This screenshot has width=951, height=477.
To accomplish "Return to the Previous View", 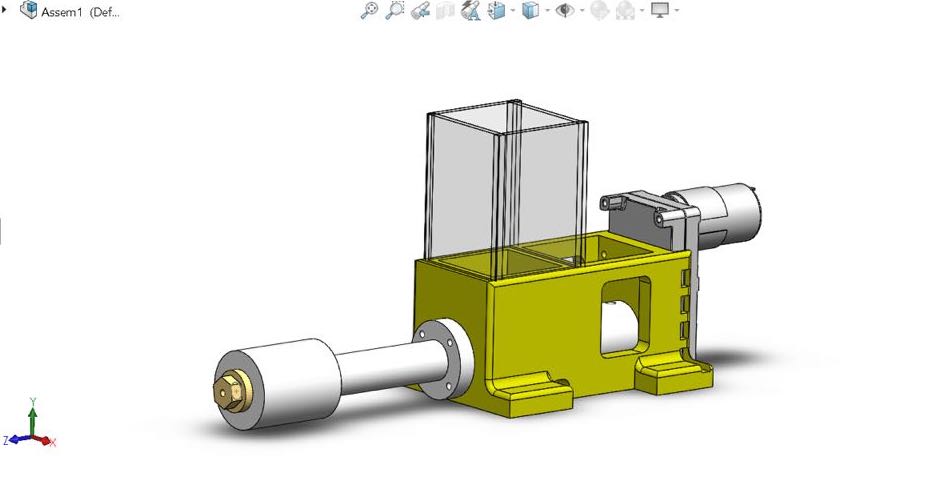I will tap(420, 10).
